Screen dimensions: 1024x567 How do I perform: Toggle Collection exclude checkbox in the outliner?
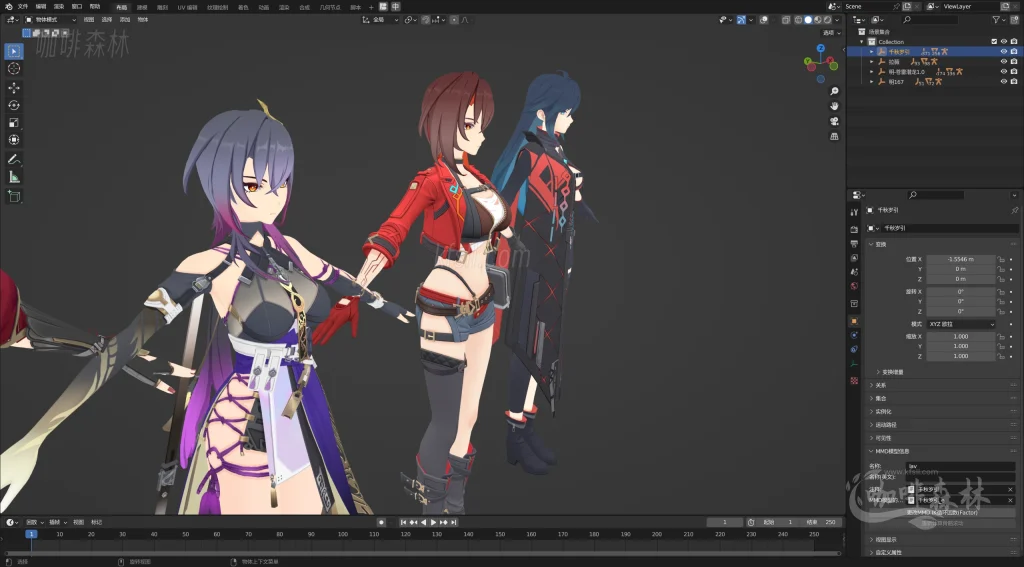tap(994, 42)
